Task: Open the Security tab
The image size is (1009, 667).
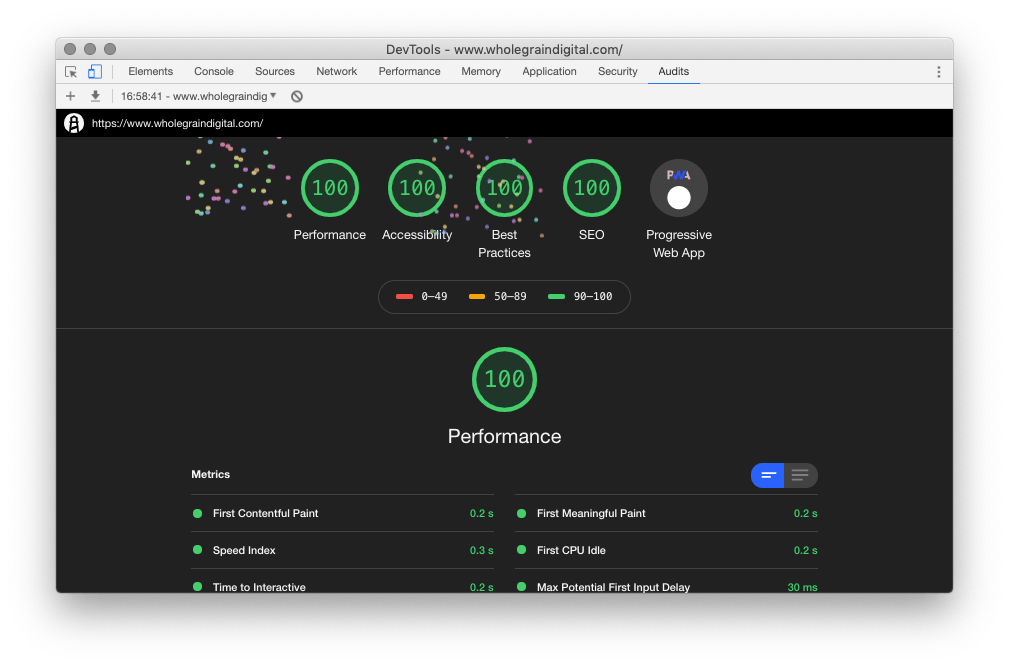Action: tap(618, 71)
